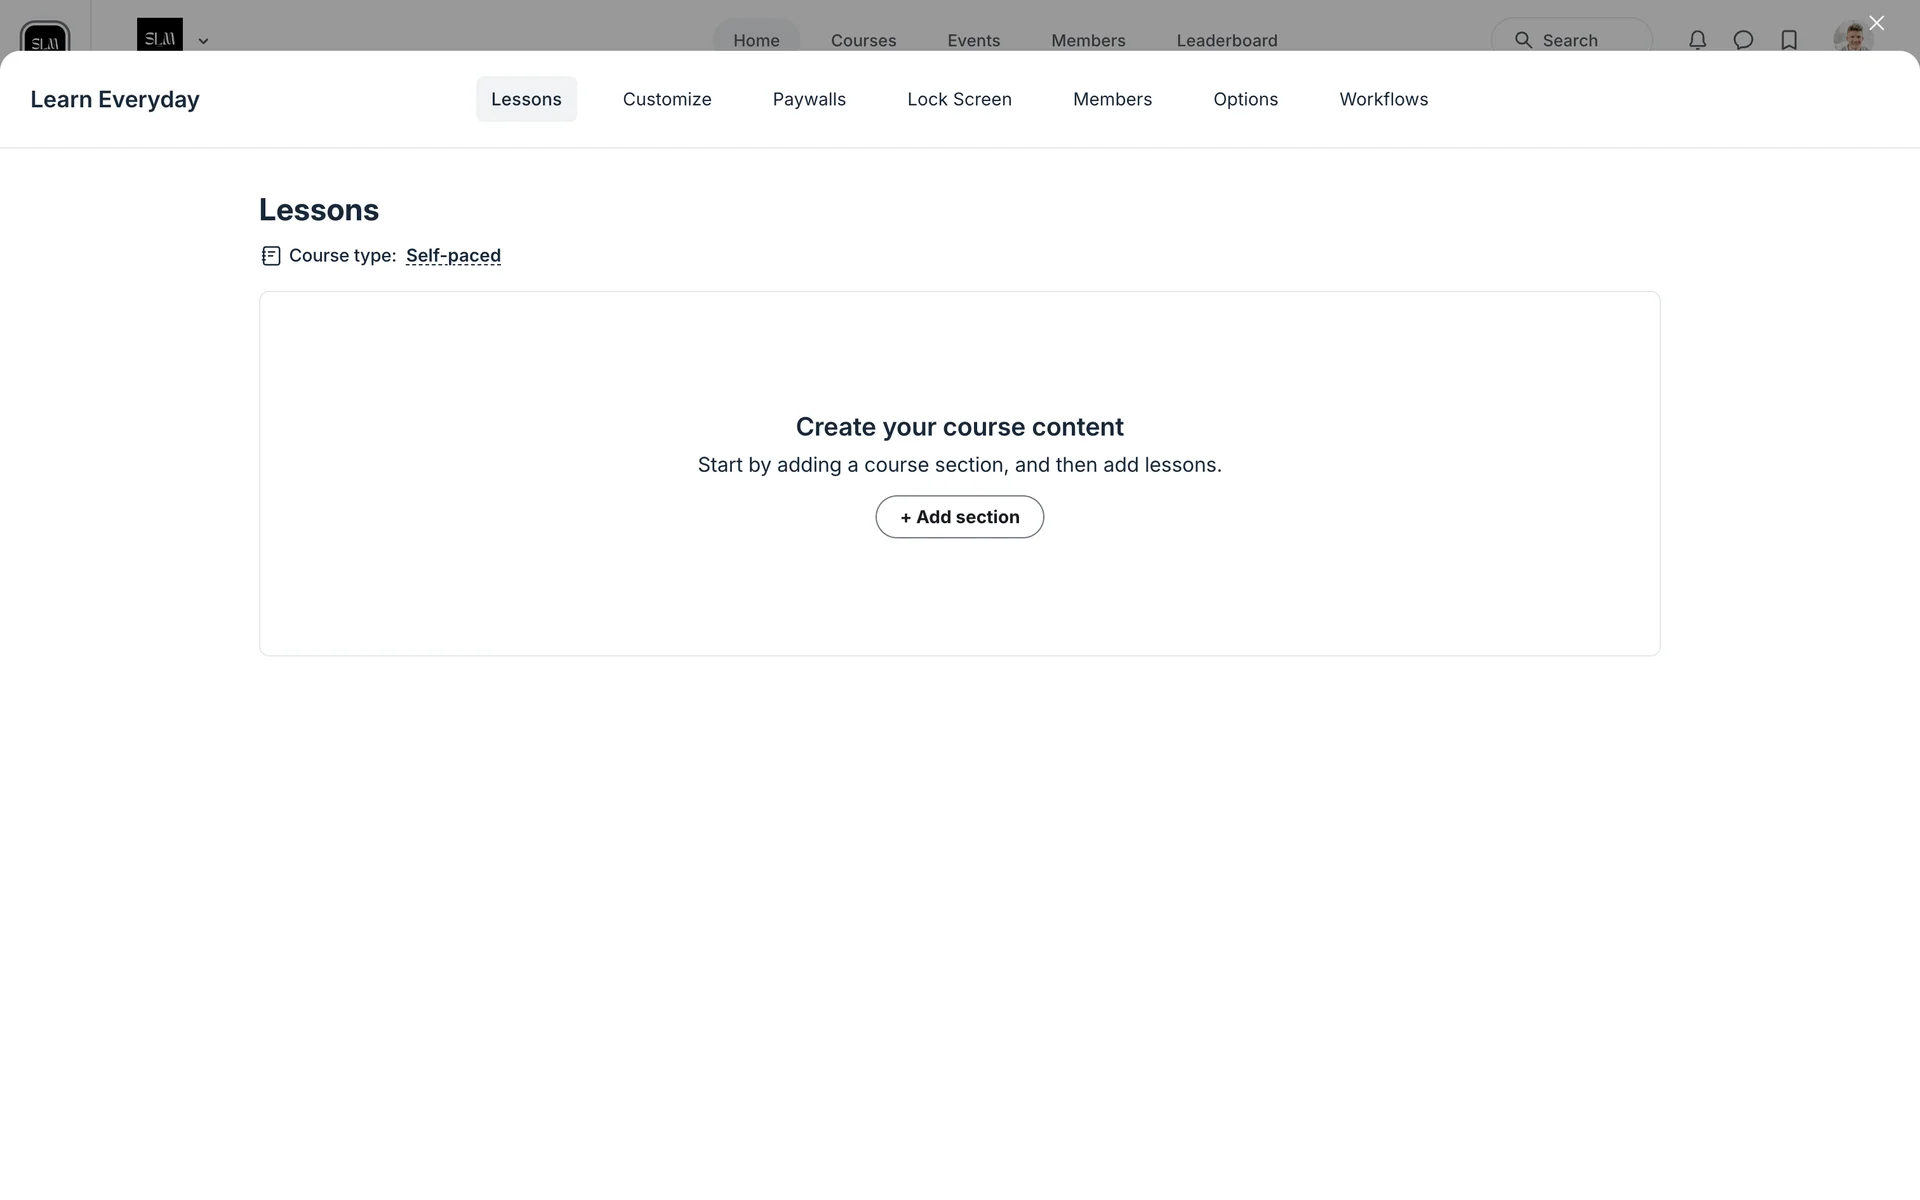This screenshot has width=1920, height=1200.
Task: Open the chat messages bubble icon
Action: coord(1743,40)
